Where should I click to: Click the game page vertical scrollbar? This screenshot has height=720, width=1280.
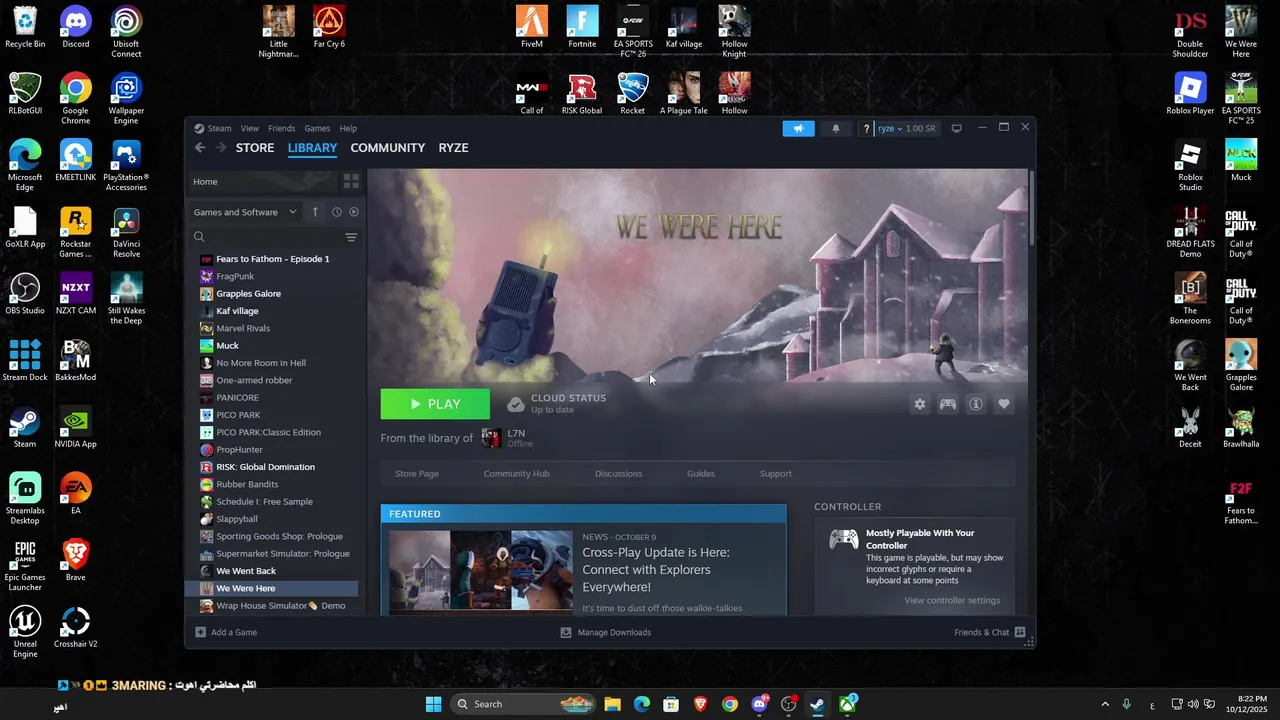(1031, 208)
